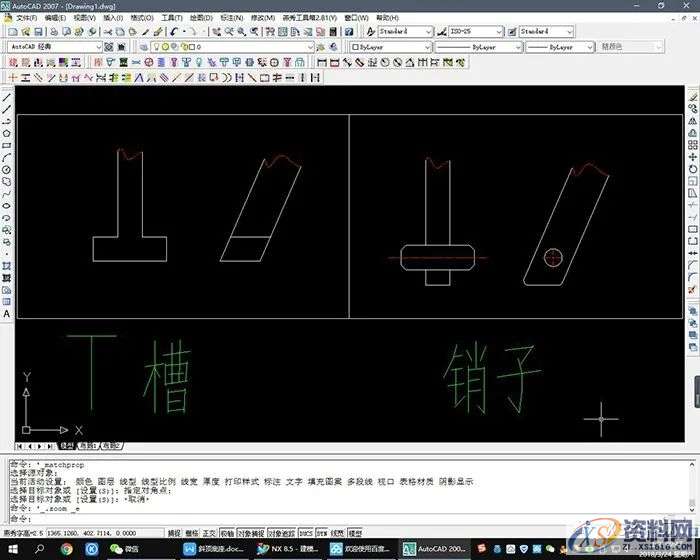Click the Dimension Style icon beside ISO-25

(x=441, y=32)
